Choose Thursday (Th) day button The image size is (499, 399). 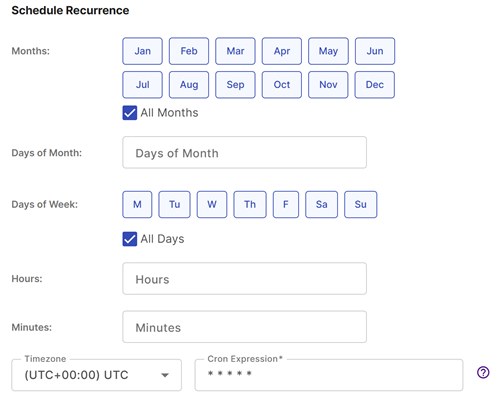(250, 204)
